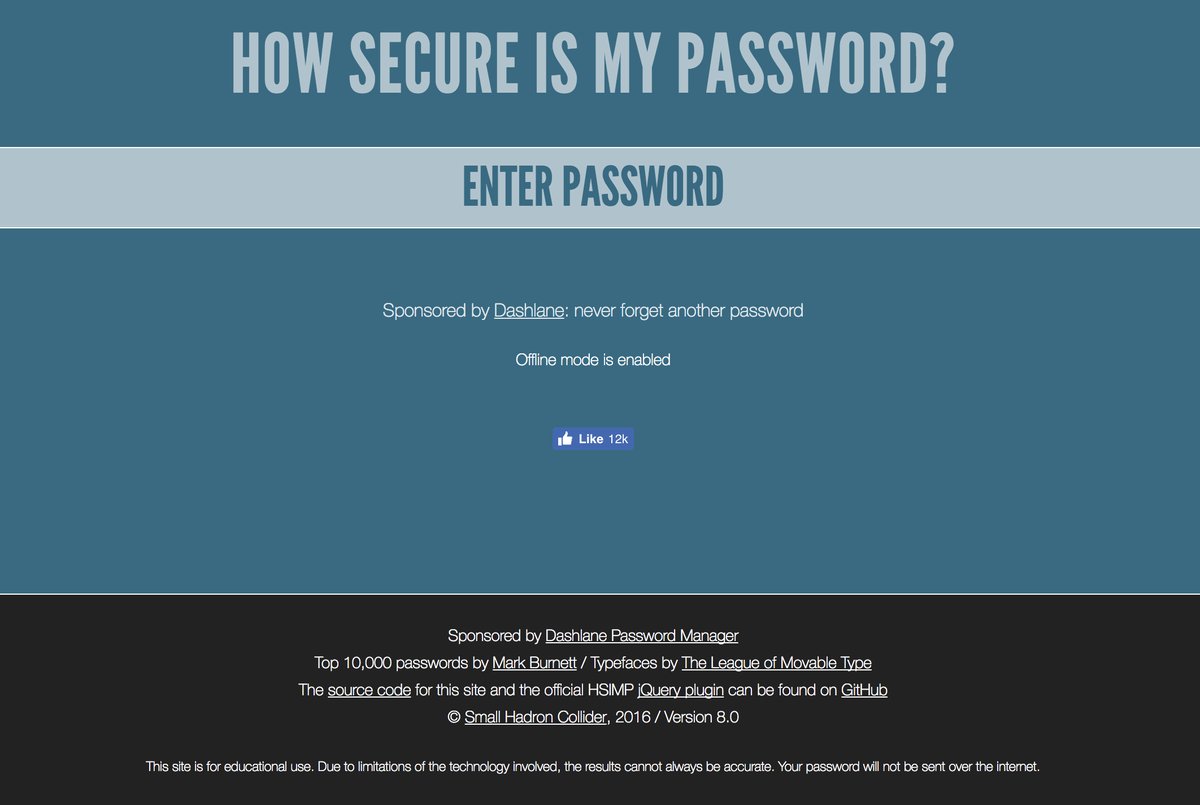Click the Offline mode is enabled message
The image size is (1200, 805).
point(593,360)
